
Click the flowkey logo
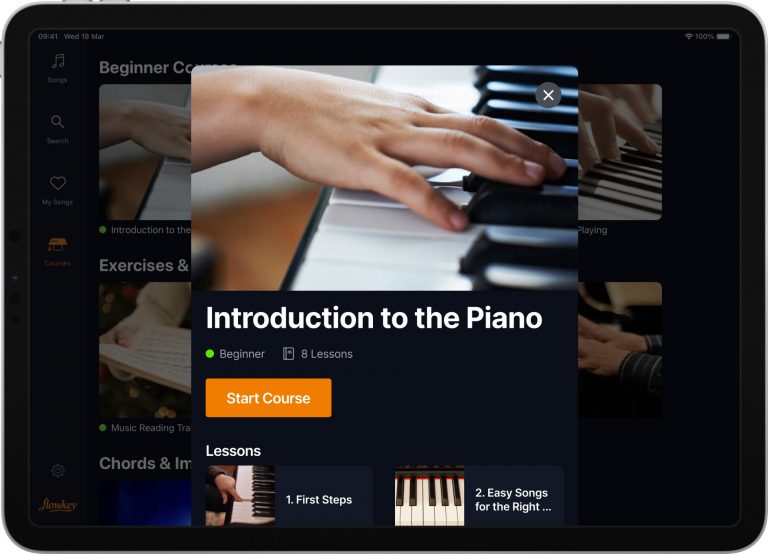(x=58, y=505)
